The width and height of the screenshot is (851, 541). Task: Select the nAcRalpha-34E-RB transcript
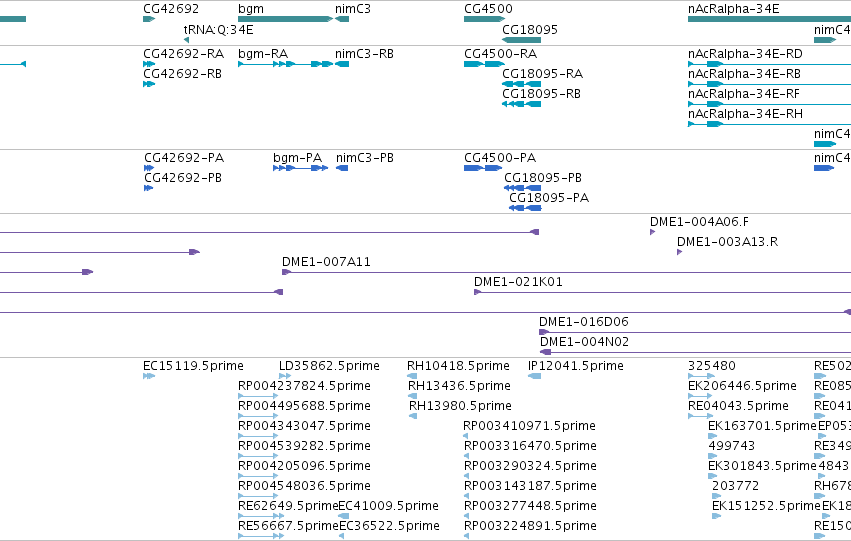(x=770, y=84)
